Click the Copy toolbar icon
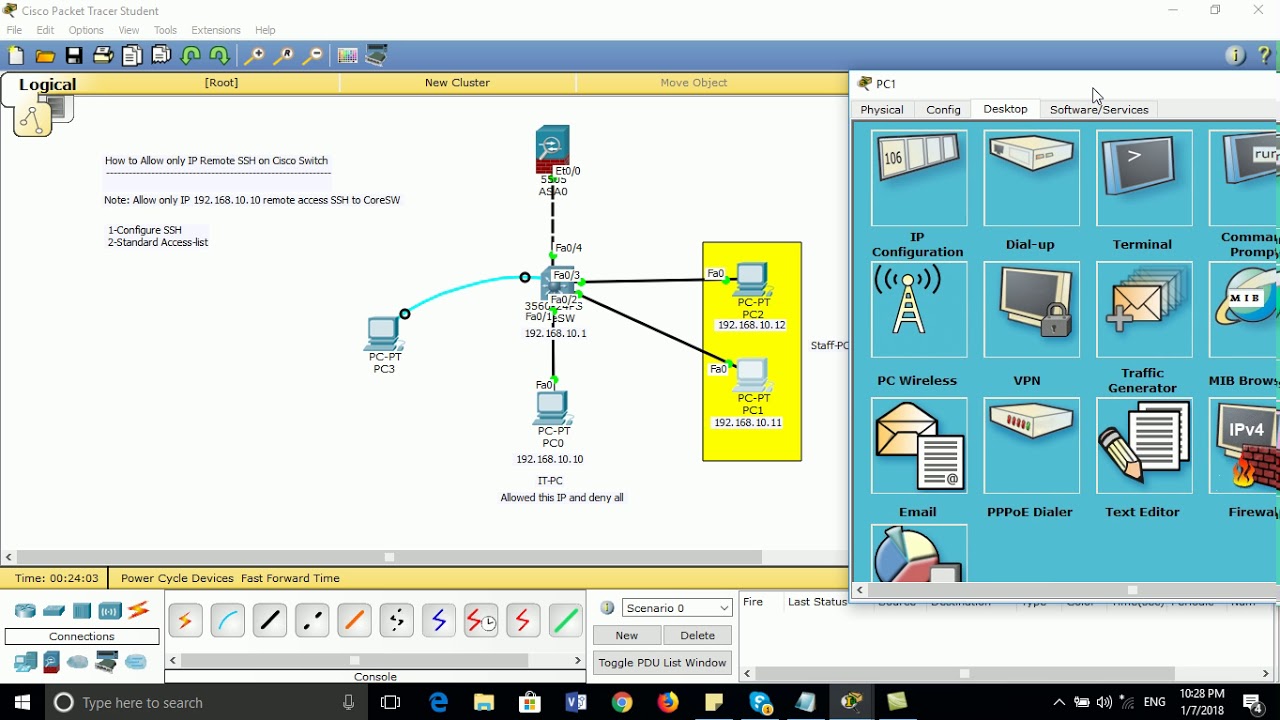1280x720 pixels. click(x=132, y=56)
